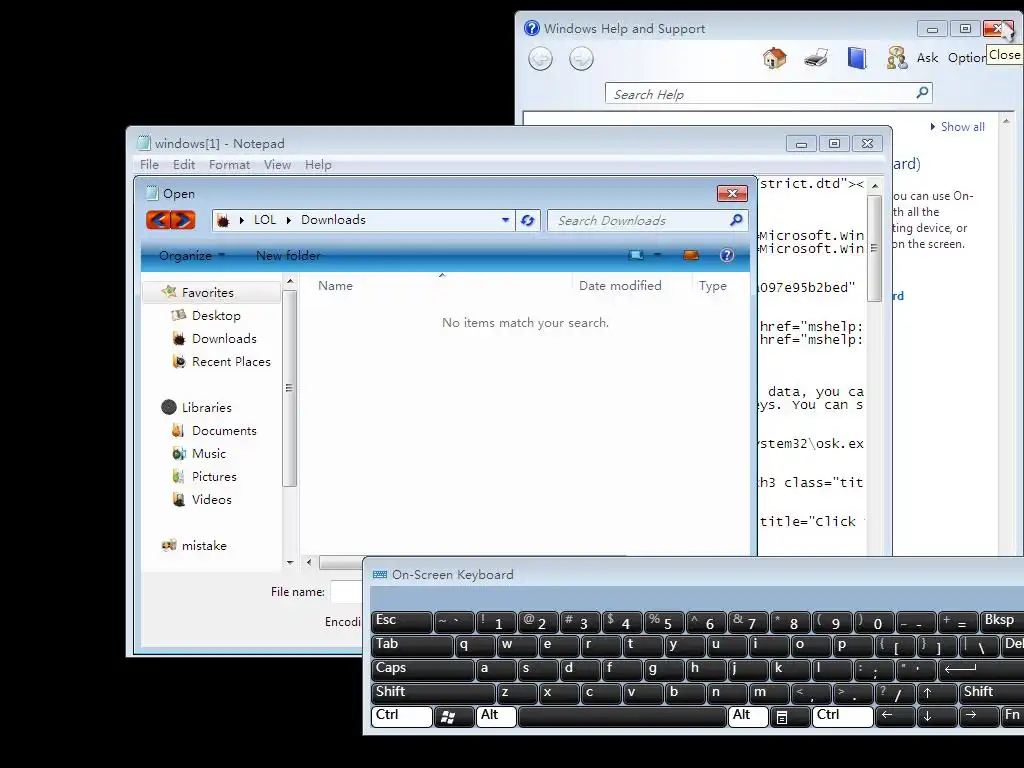Click Notepad vertical scrollbar thumb
This screenshot has height=768, width=1024.
click(x=874, y=248)
